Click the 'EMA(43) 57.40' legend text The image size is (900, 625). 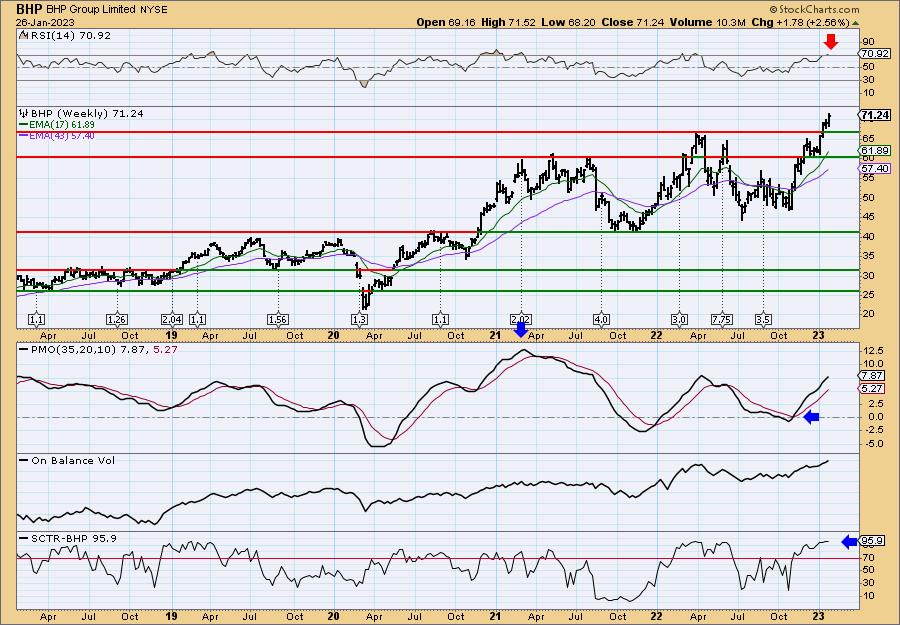pos(61,136)
